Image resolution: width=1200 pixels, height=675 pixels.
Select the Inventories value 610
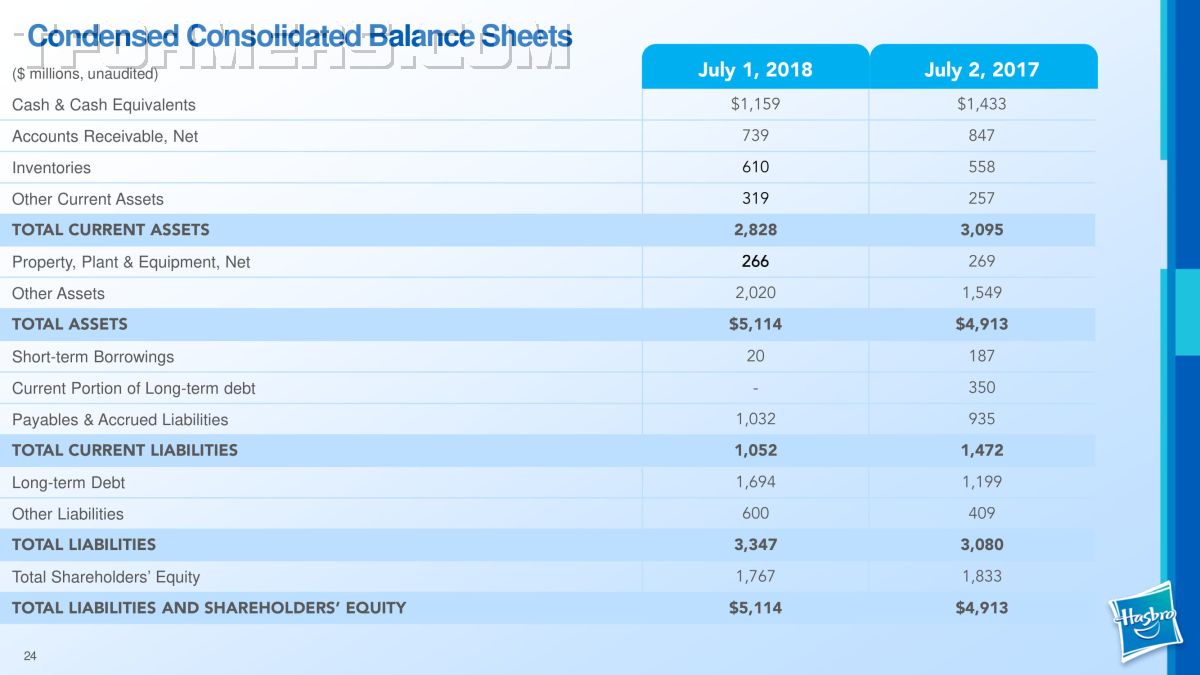(x=755, y=167)
